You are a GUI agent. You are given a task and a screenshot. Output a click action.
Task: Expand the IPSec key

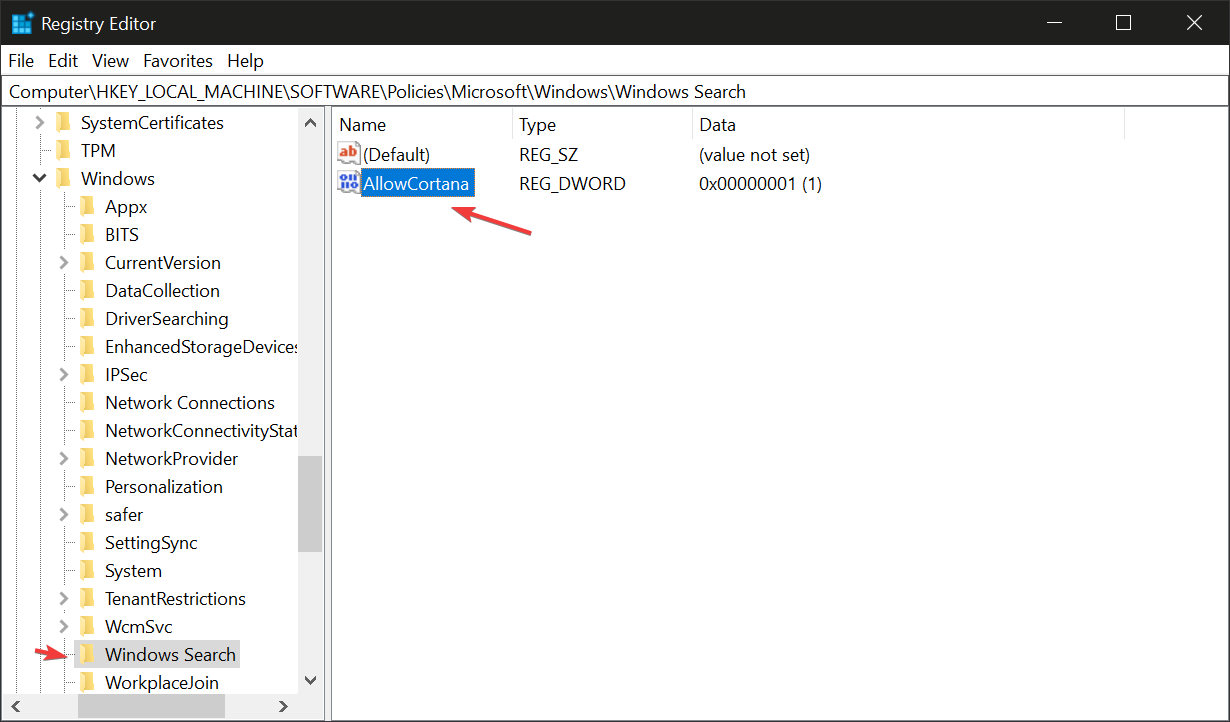coord(64,375)
